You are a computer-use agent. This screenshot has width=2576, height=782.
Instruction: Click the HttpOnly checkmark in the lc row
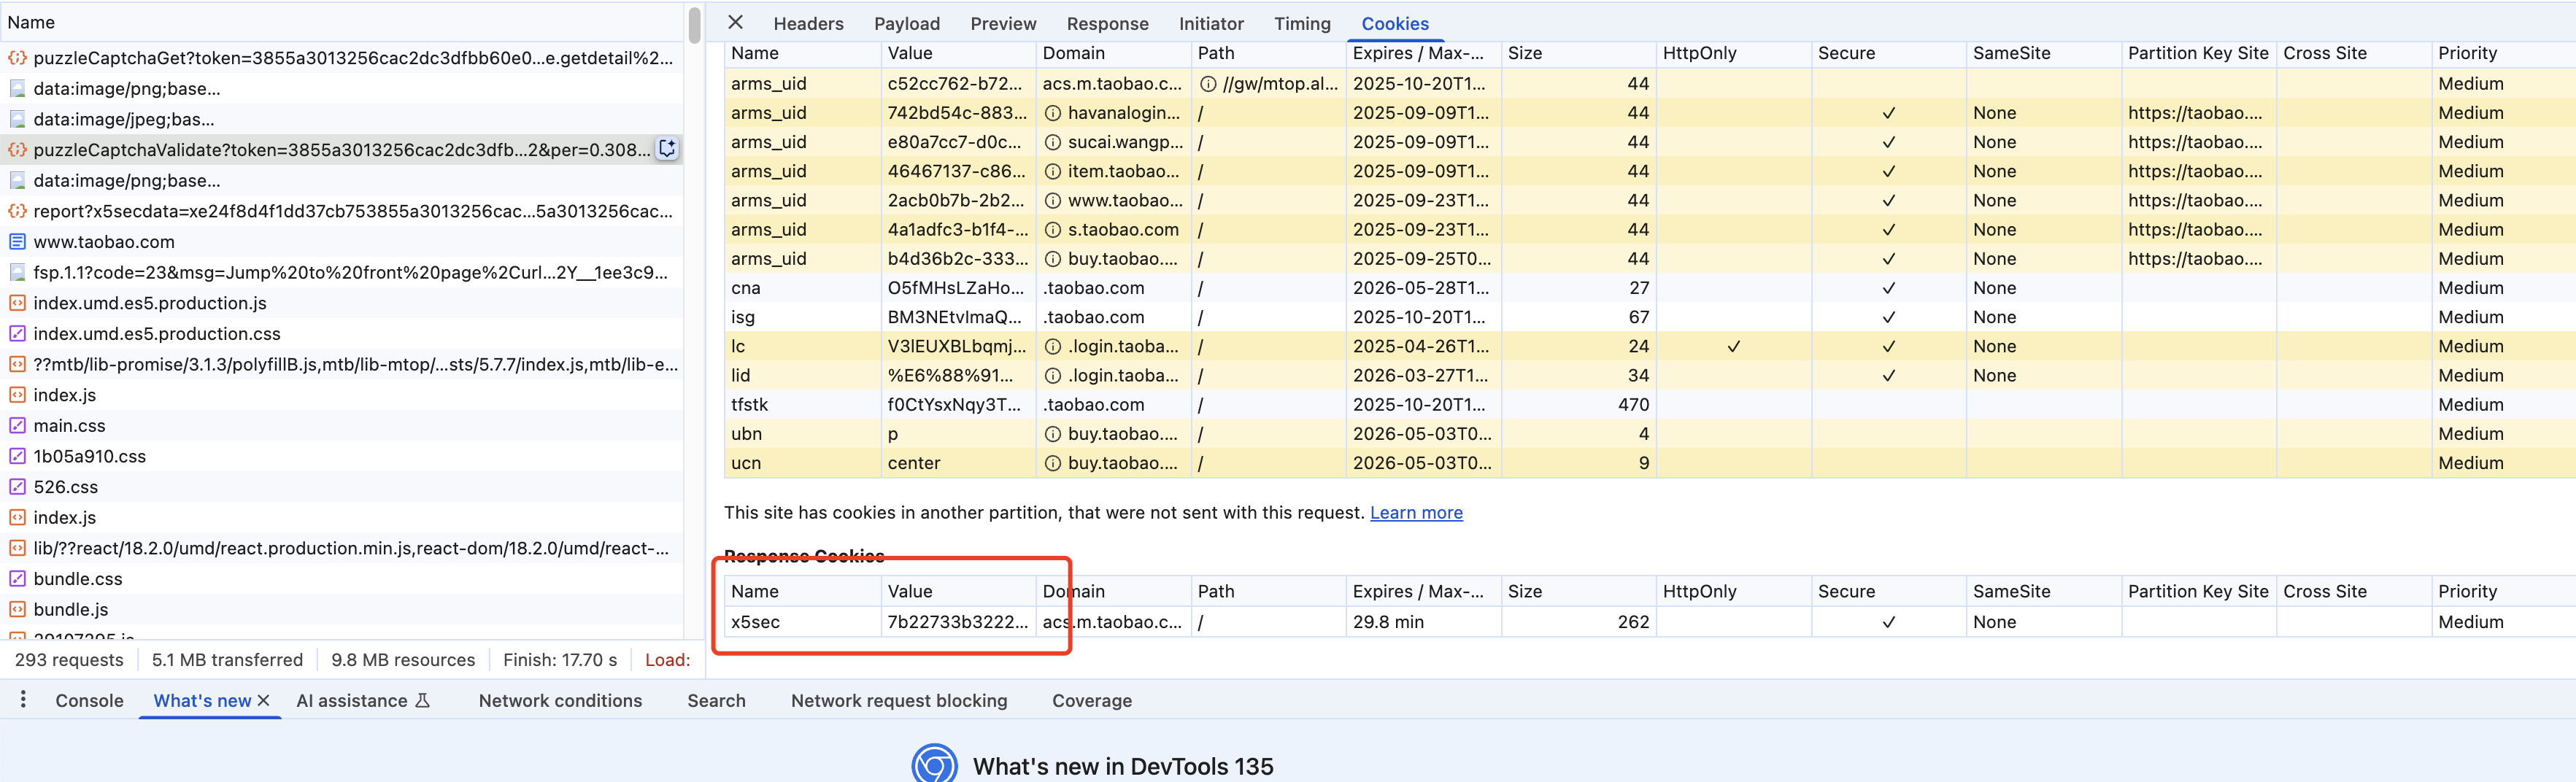pos(1733,346)
